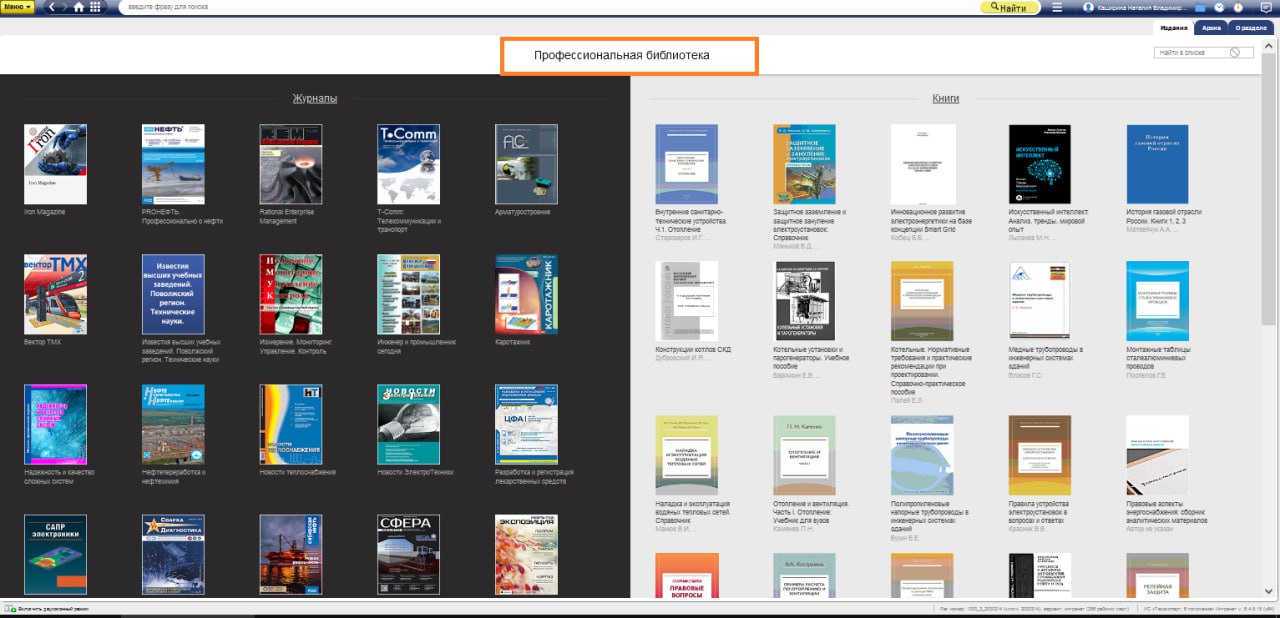Enable the duplicate screen mode in status bar

(x=47, y=608)
